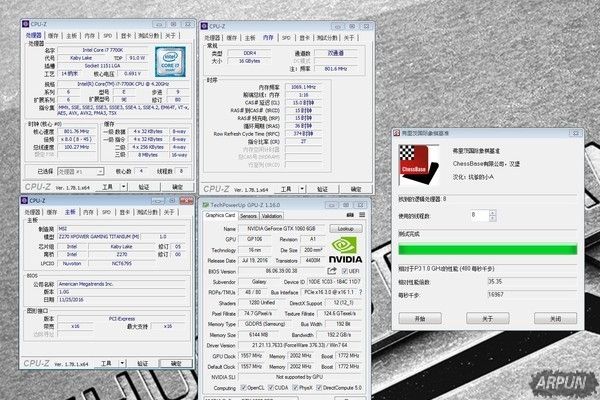Viewport: 600px width, 400px height.
Task: Click the Bus Interface question mark in GPU-Z
Action: pyautogui.click(x=360, y=292)
